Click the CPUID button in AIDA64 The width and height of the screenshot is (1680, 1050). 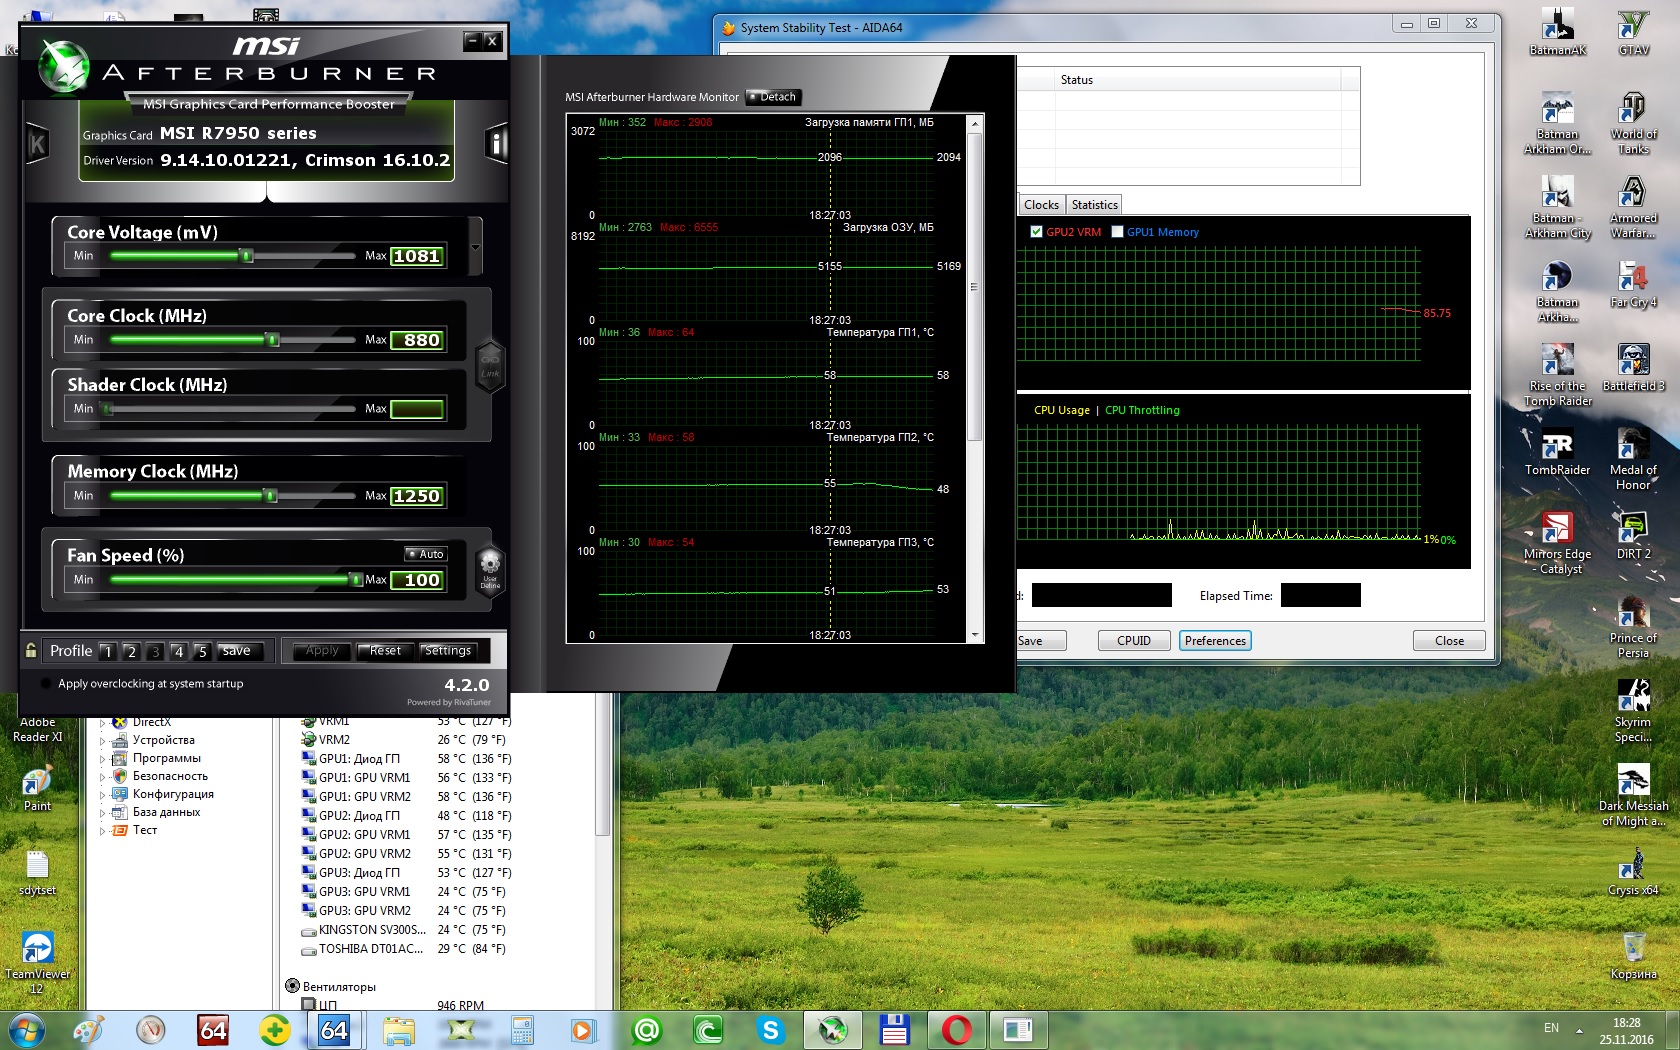click(x=1133, y=641)
